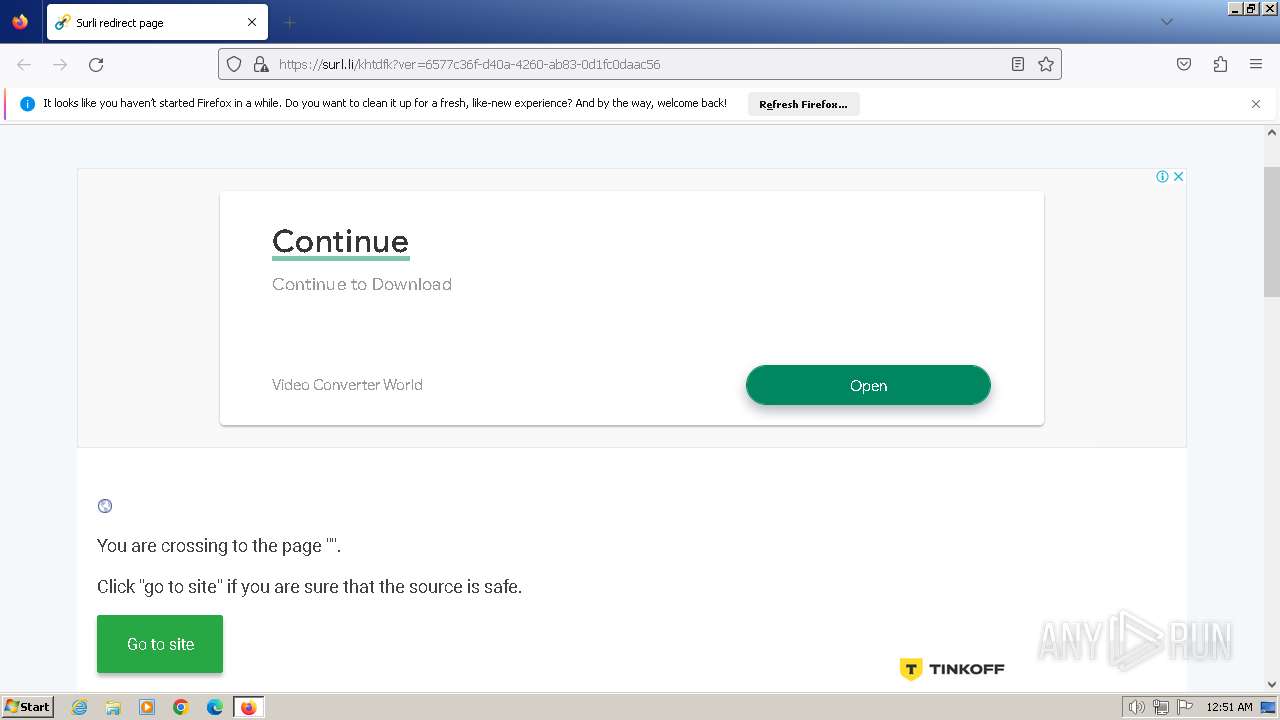Click the address bar URL

(470, 64)
